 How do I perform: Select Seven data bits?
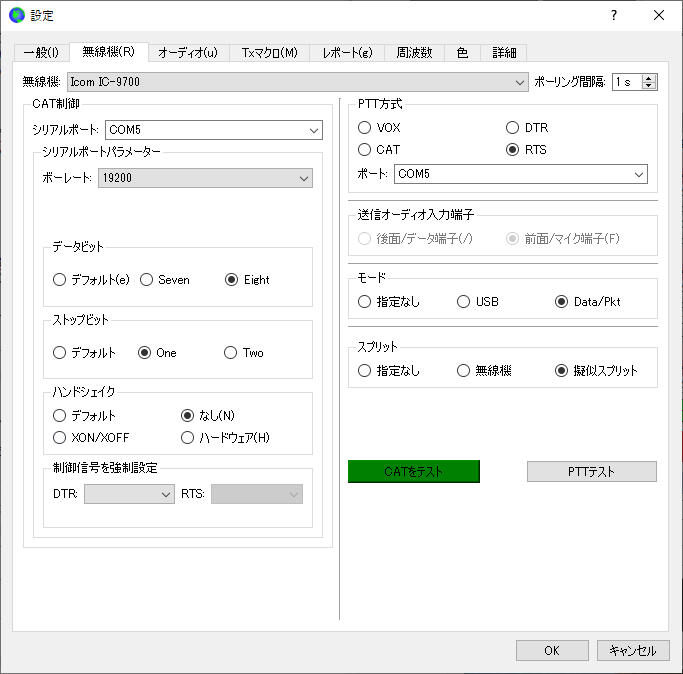pos(165,280)
